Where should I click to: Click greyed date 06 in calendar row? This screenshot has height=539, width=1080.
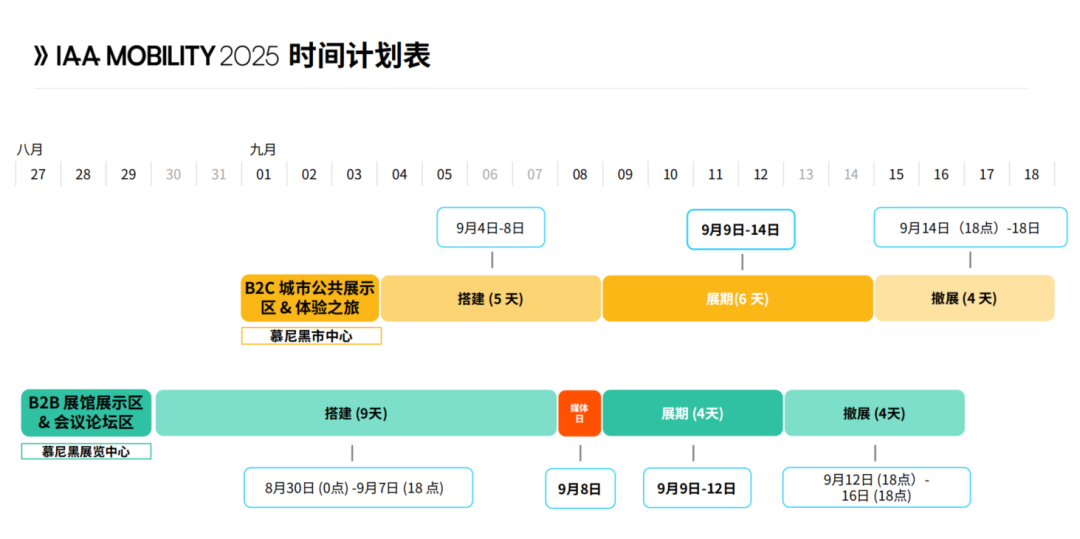pyautogui.click(x=490, y=175)
